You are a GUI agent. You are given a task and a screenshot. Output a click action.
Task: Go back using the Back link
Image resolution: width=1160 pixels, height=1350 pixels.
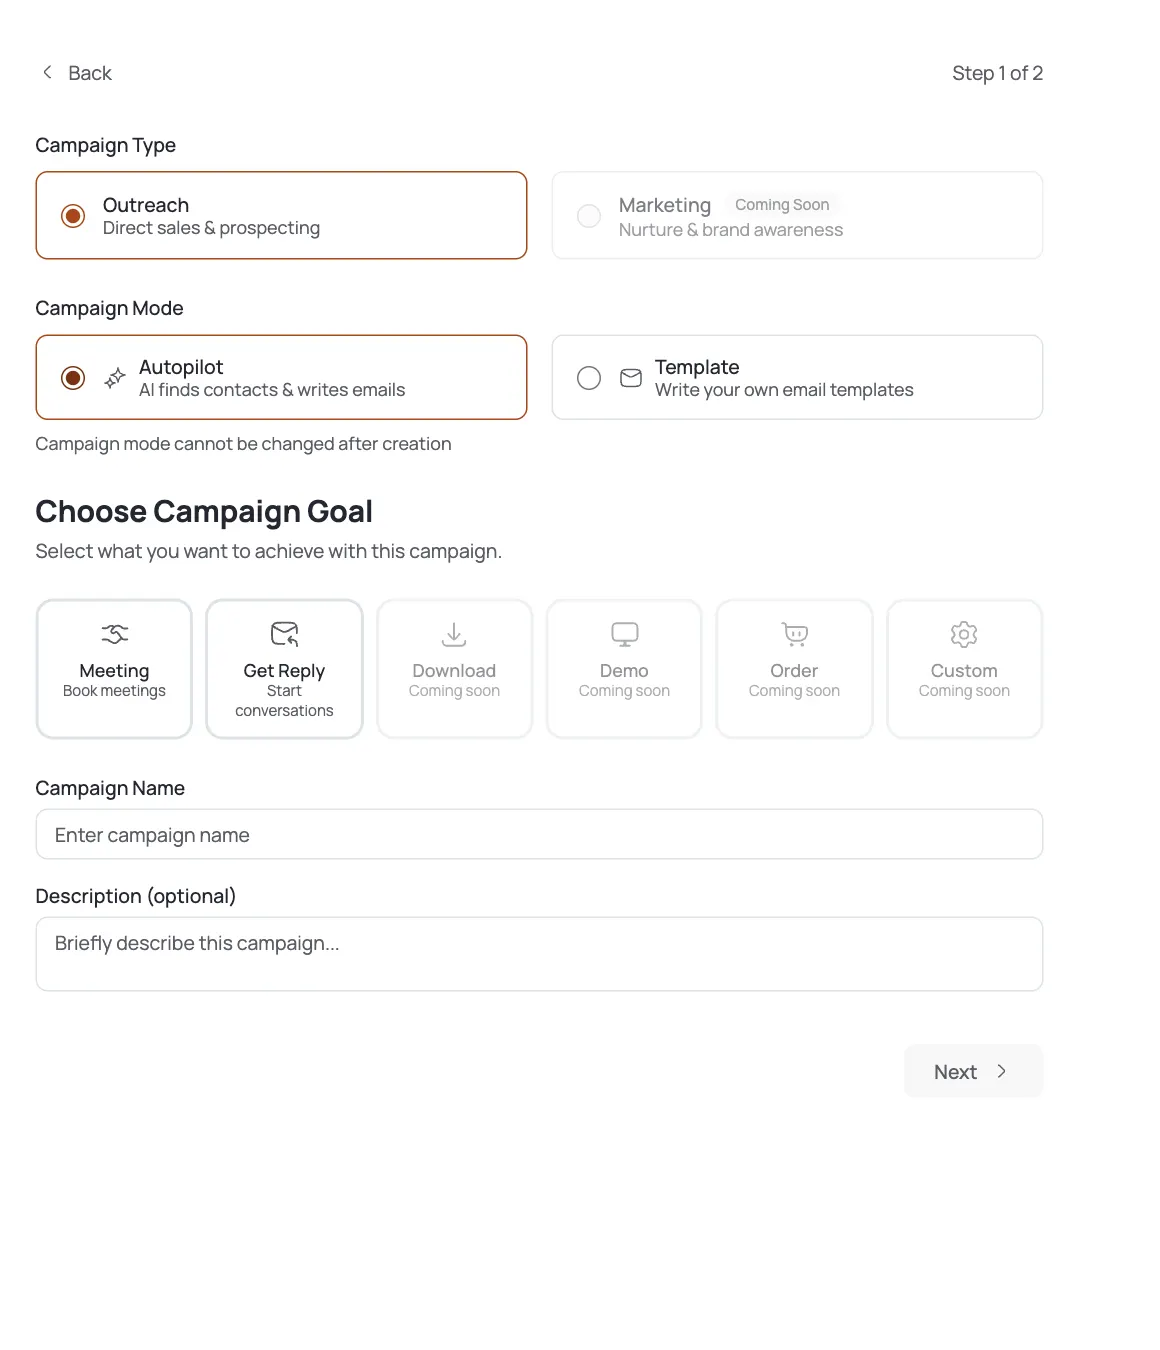76,73
